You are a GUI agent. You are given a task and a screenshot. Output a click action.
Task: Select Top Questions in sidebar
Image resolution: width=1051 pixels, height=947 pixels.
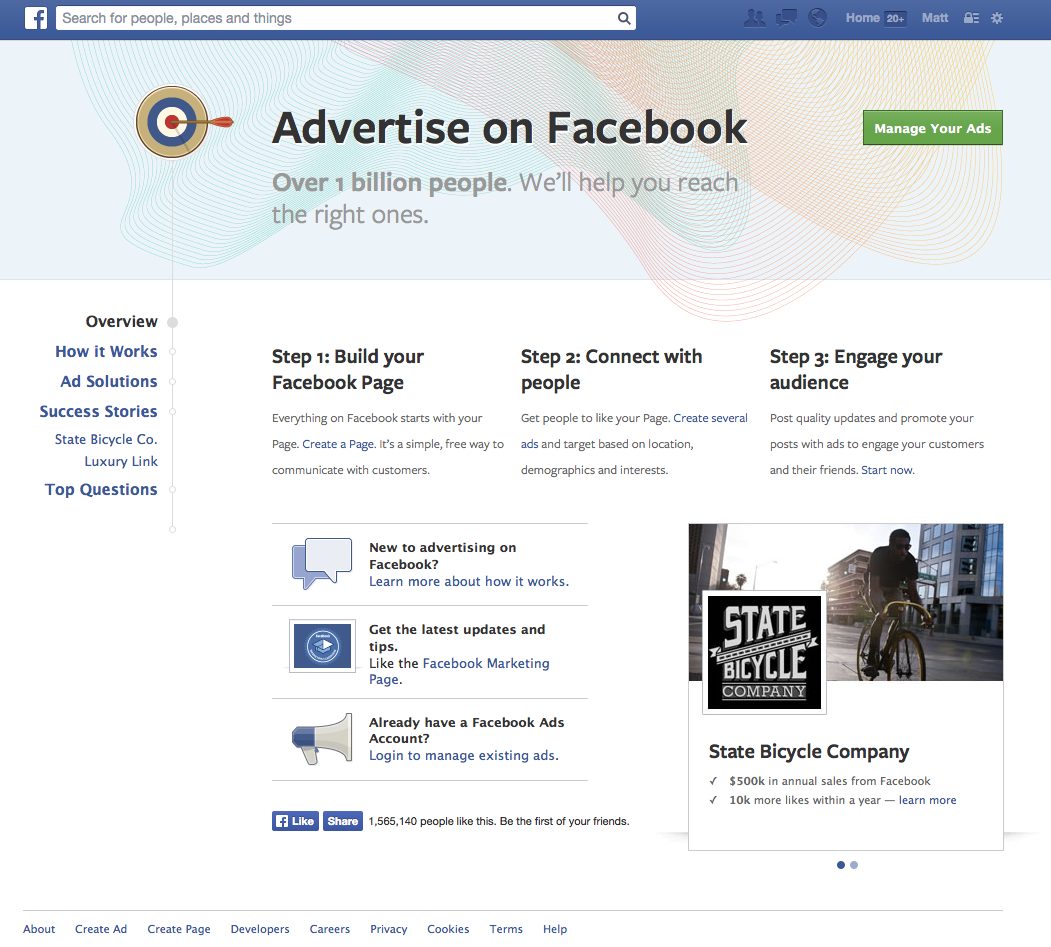(101, 490)
